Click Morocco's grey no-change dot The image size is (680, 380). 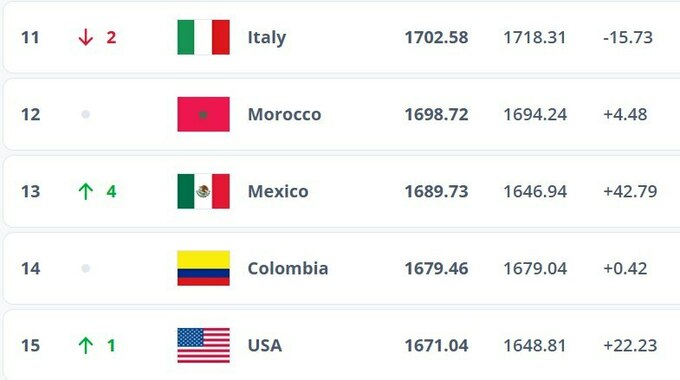pyautogui.click(x=85, y=114)
